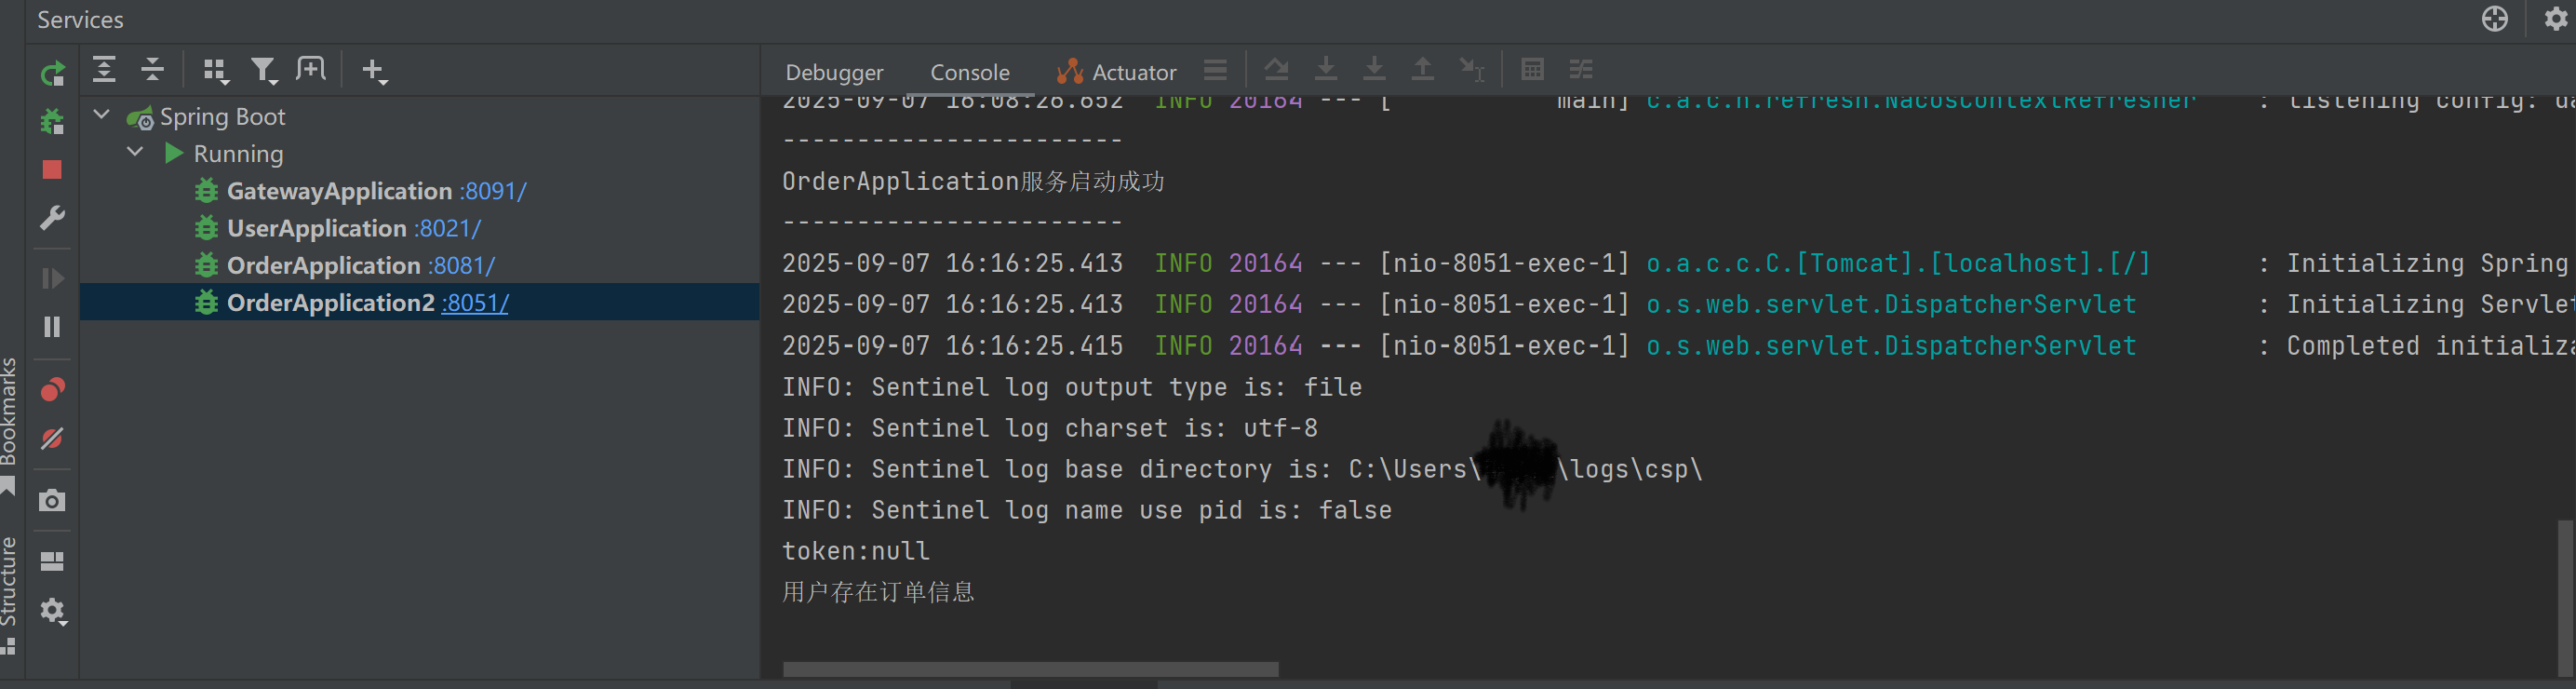Click the 'Sentinel log charset is: utf-8' line
Image resolution: width=2576 pixels, height=689 pixels.
click(1049, 428)
